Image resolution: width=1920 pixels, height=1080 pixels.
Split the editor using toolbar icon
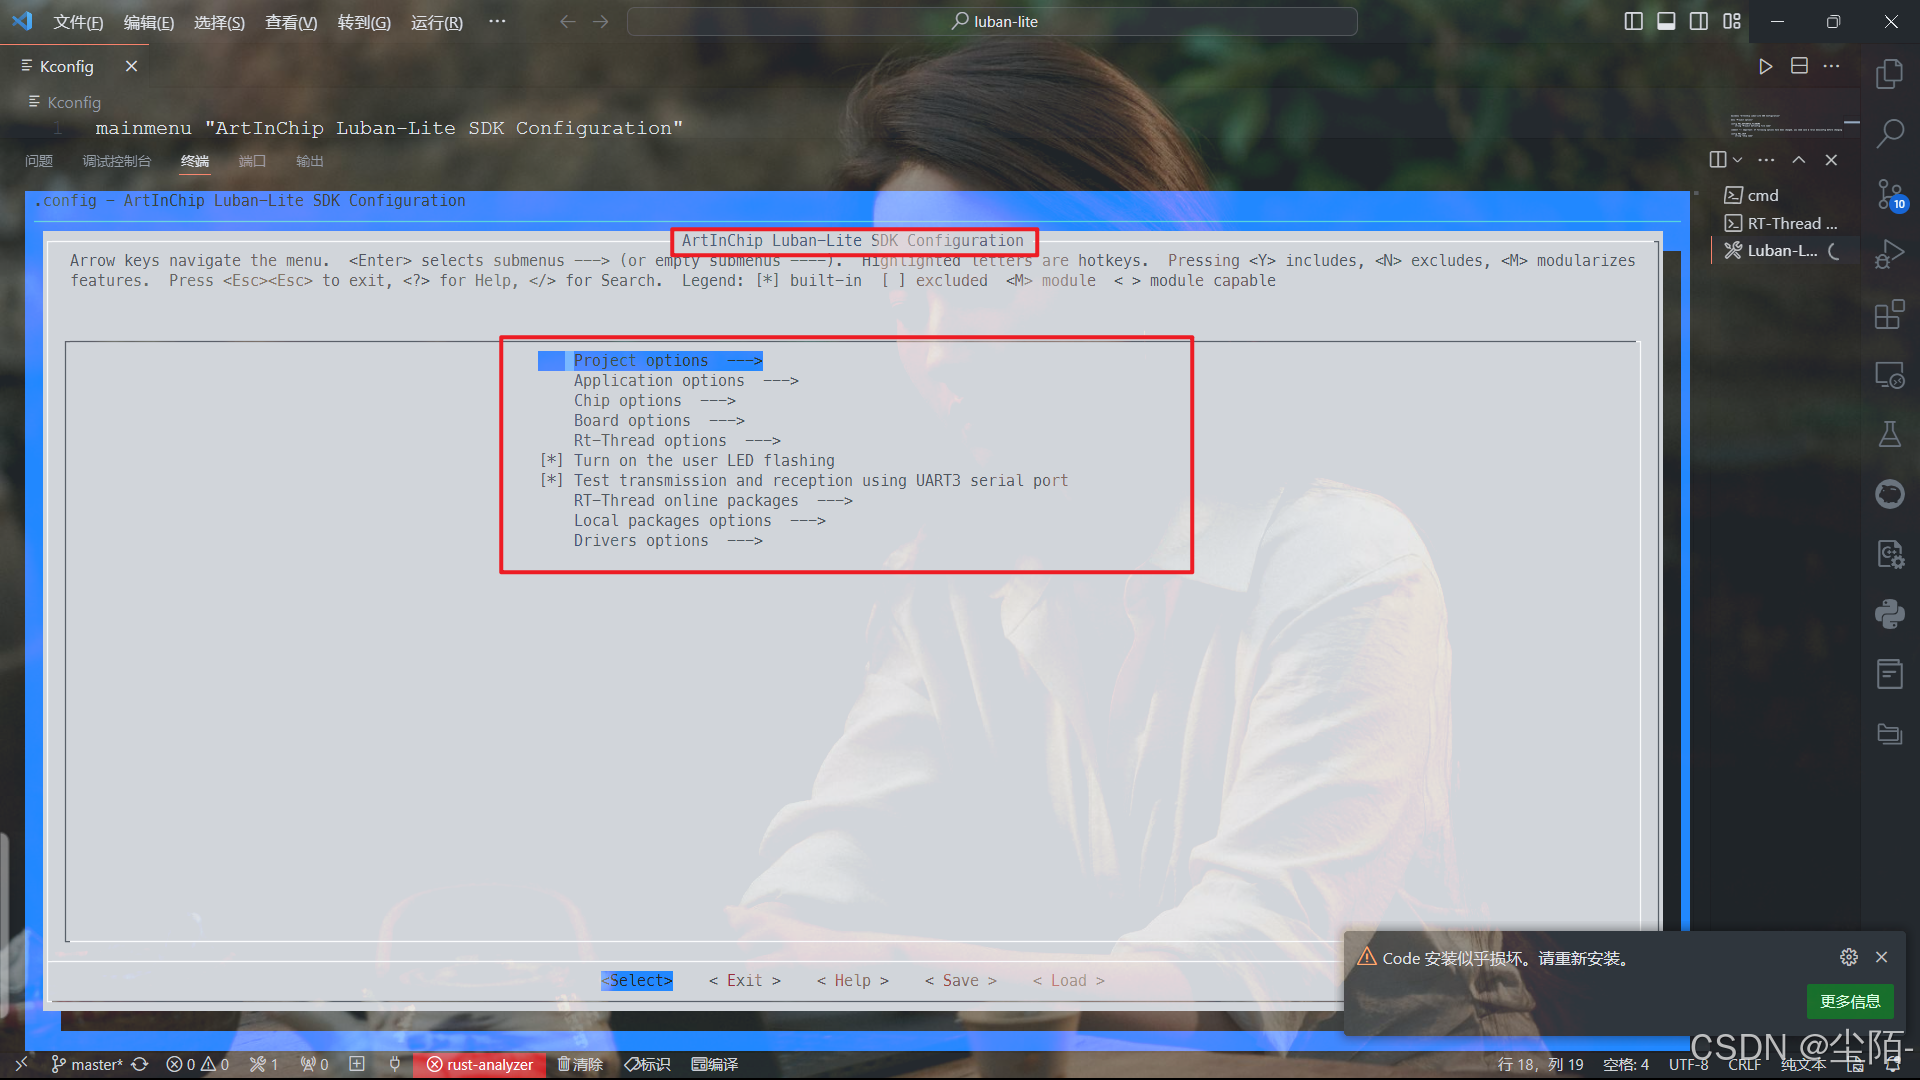(1799, 66)
